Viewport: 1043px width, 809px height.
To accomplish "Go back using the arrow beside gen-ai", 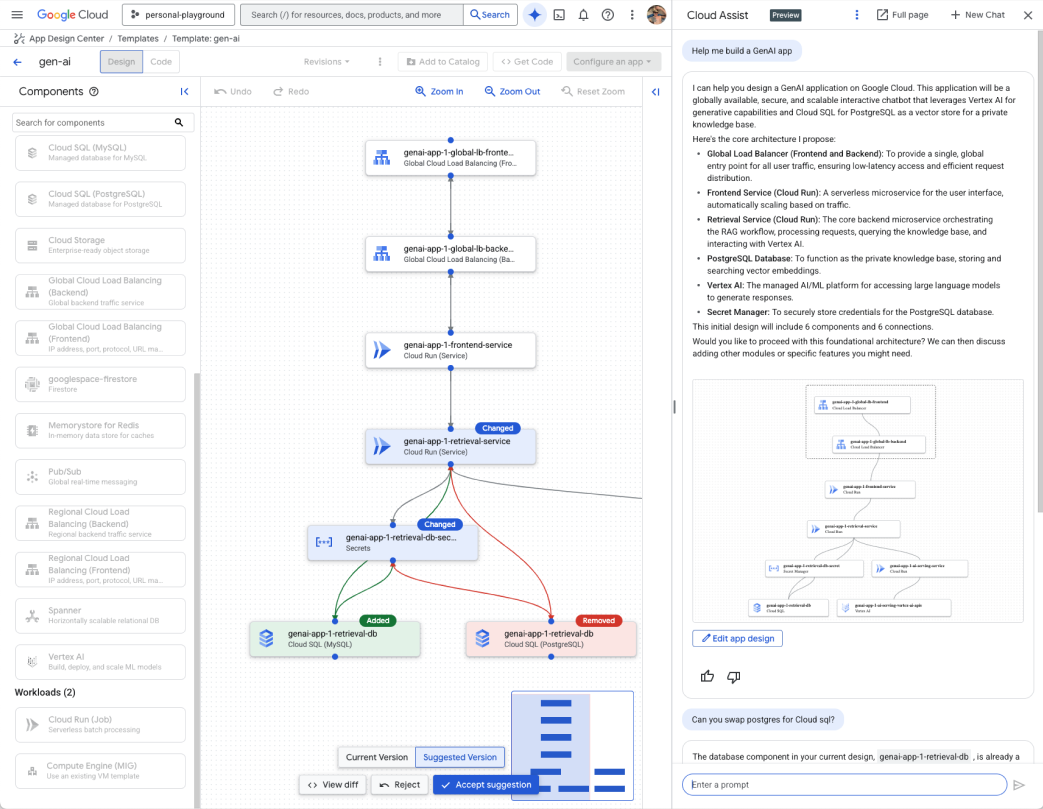I will tap(17, 62).
